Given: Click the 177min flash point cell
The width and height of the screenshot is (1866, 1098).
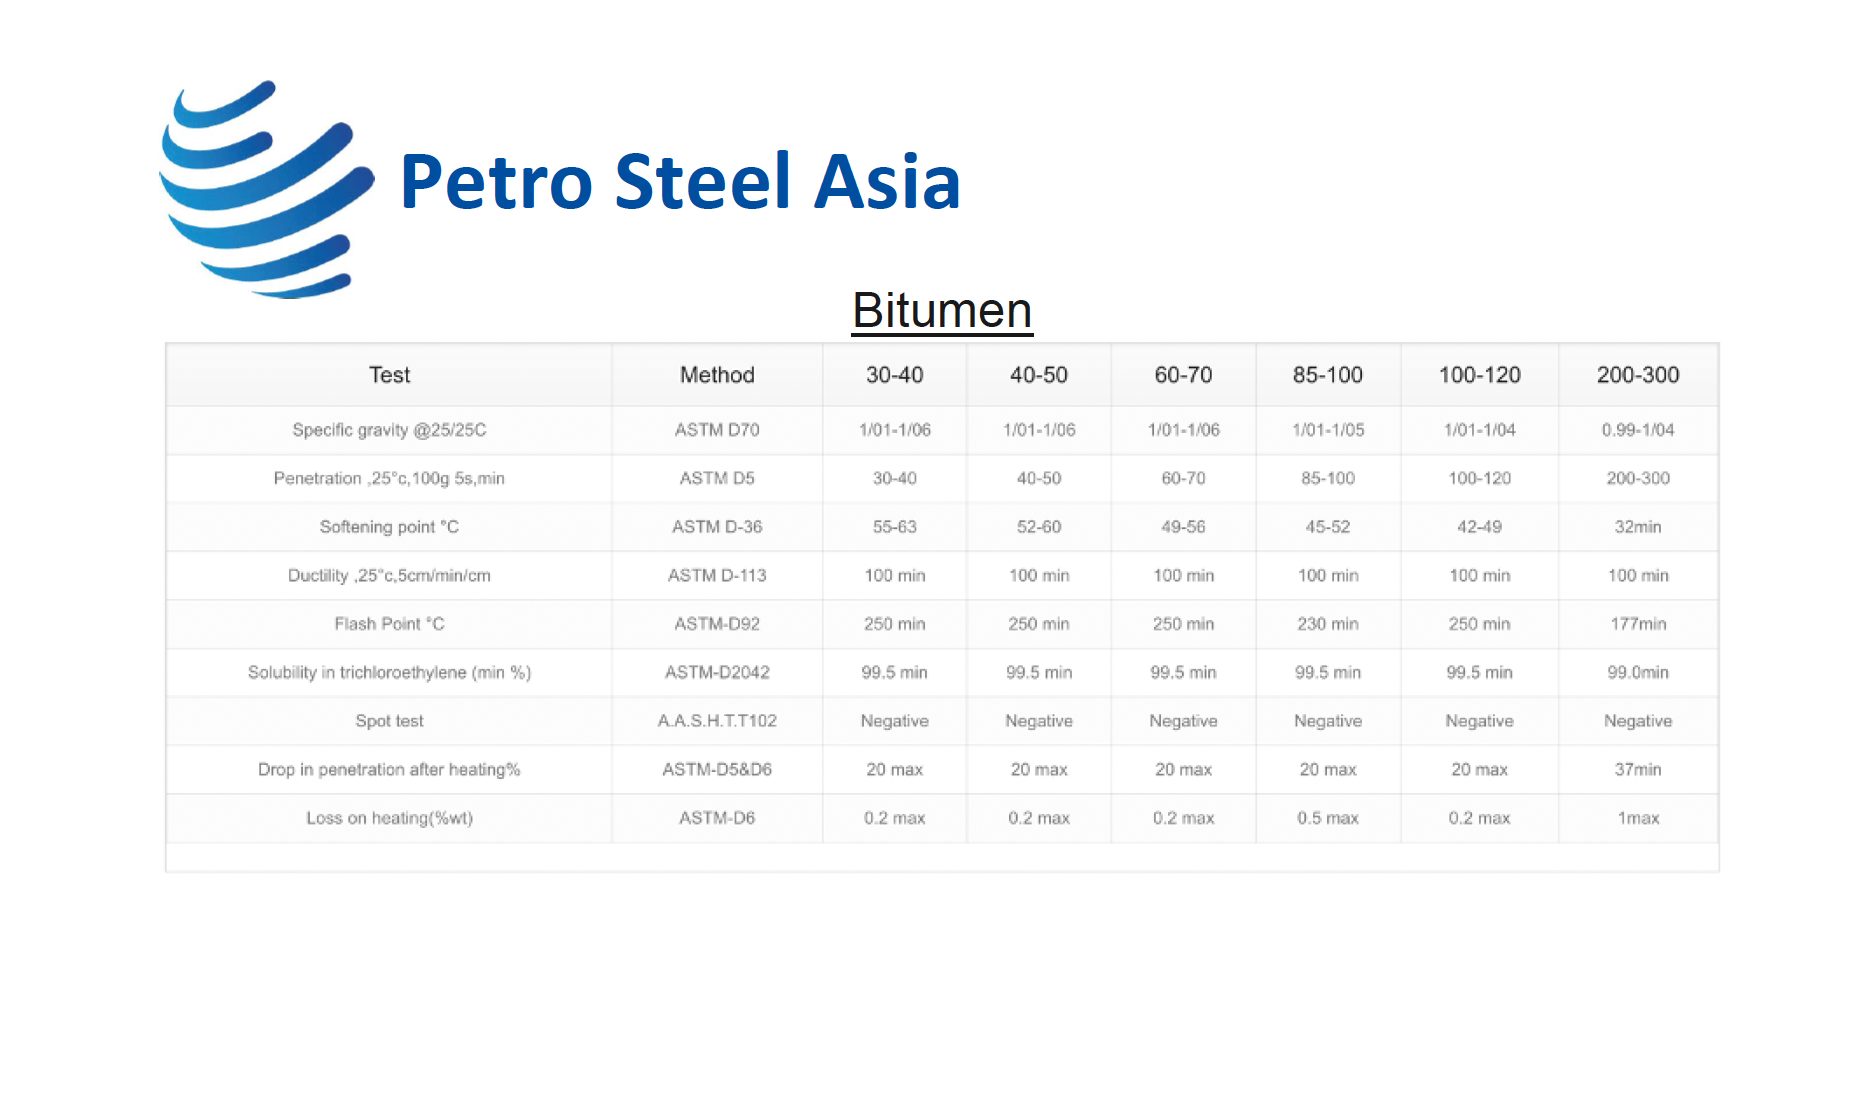Looking at the screenshot, I should tap(1638, 624).
